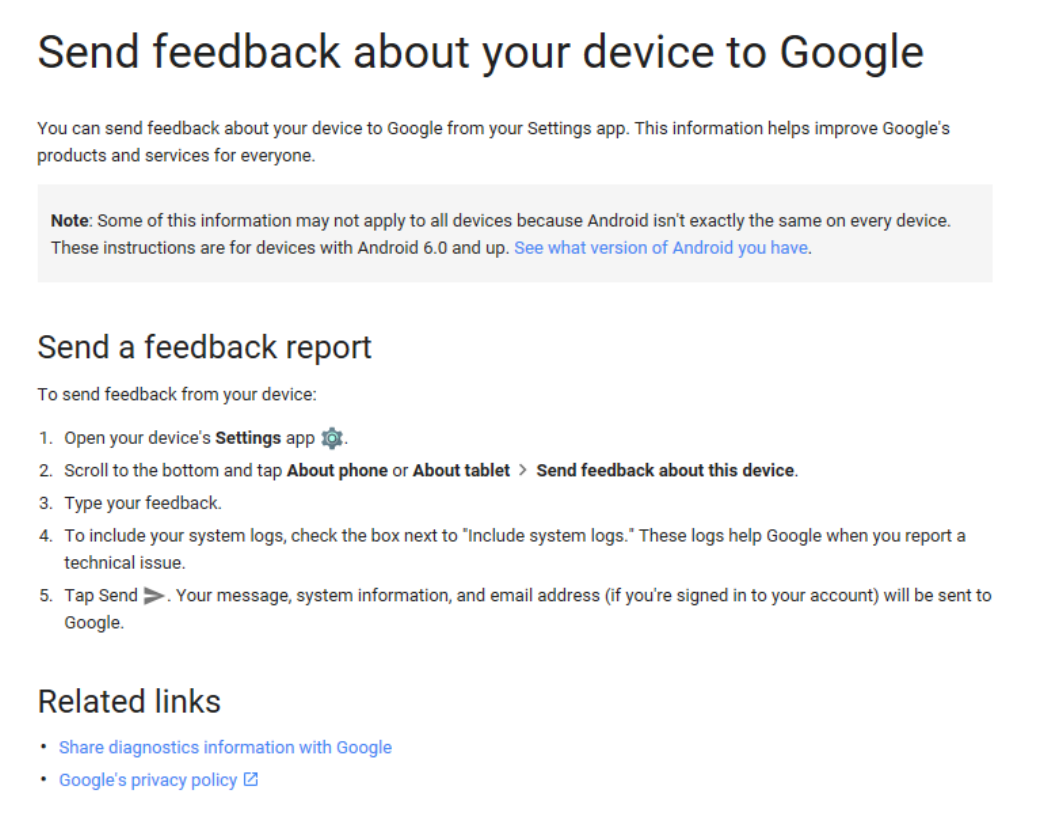The width and height of the screenshot is (1047, 816).
Task: Click the 'To send feedback from your device' line
Action: click(x=177, y=395)
